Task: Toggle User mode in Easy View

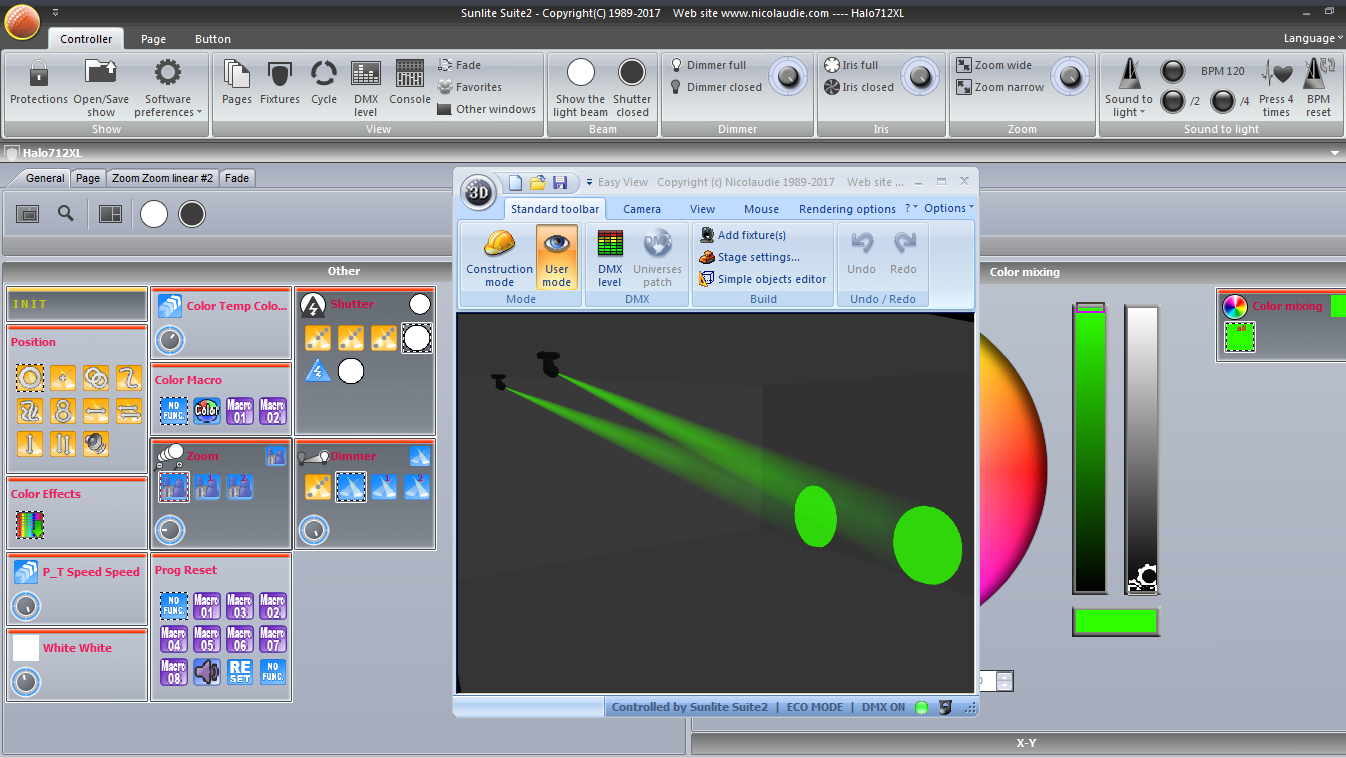Action: tap(557, 258)
